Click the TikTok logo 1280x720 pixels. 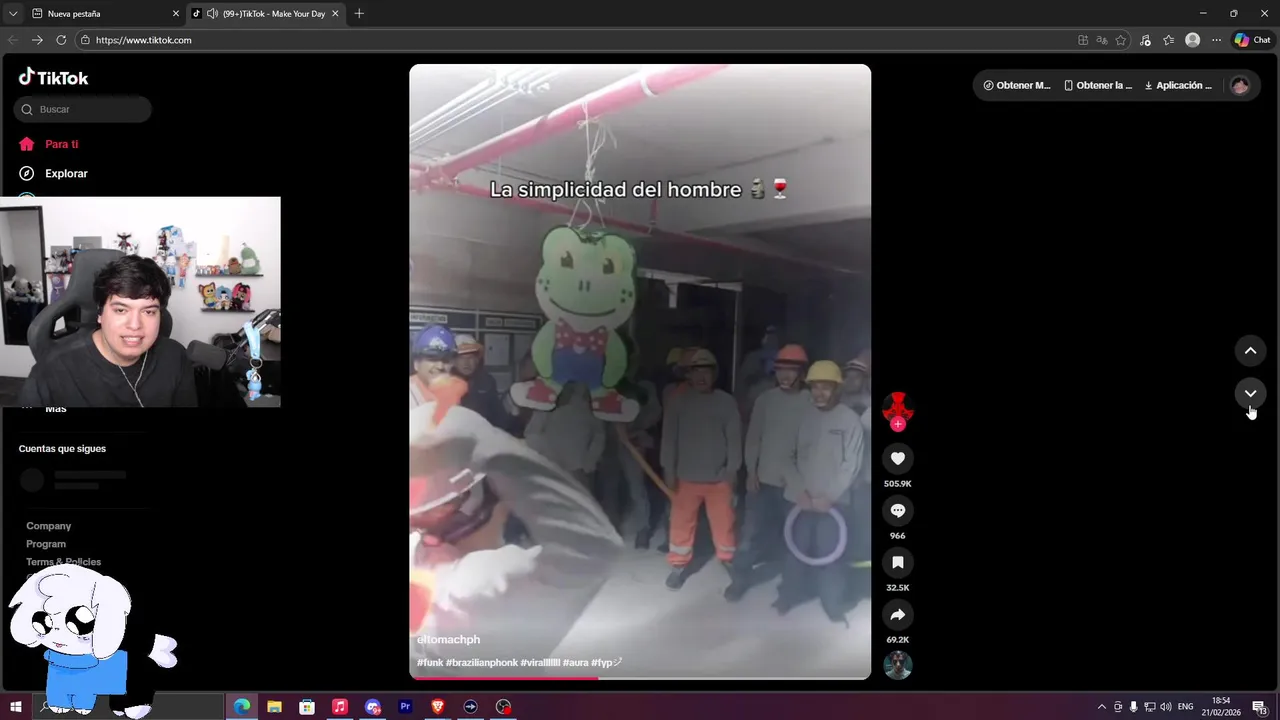coord(53,77)
